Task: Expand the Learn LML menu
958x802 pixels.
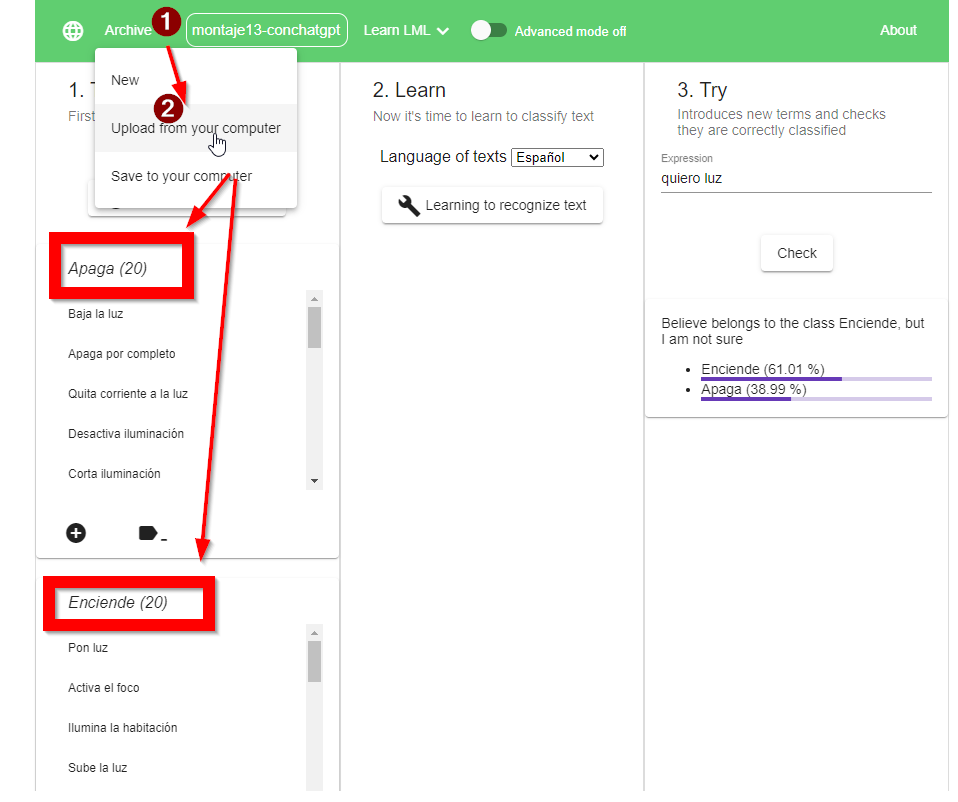Action: 406,30
